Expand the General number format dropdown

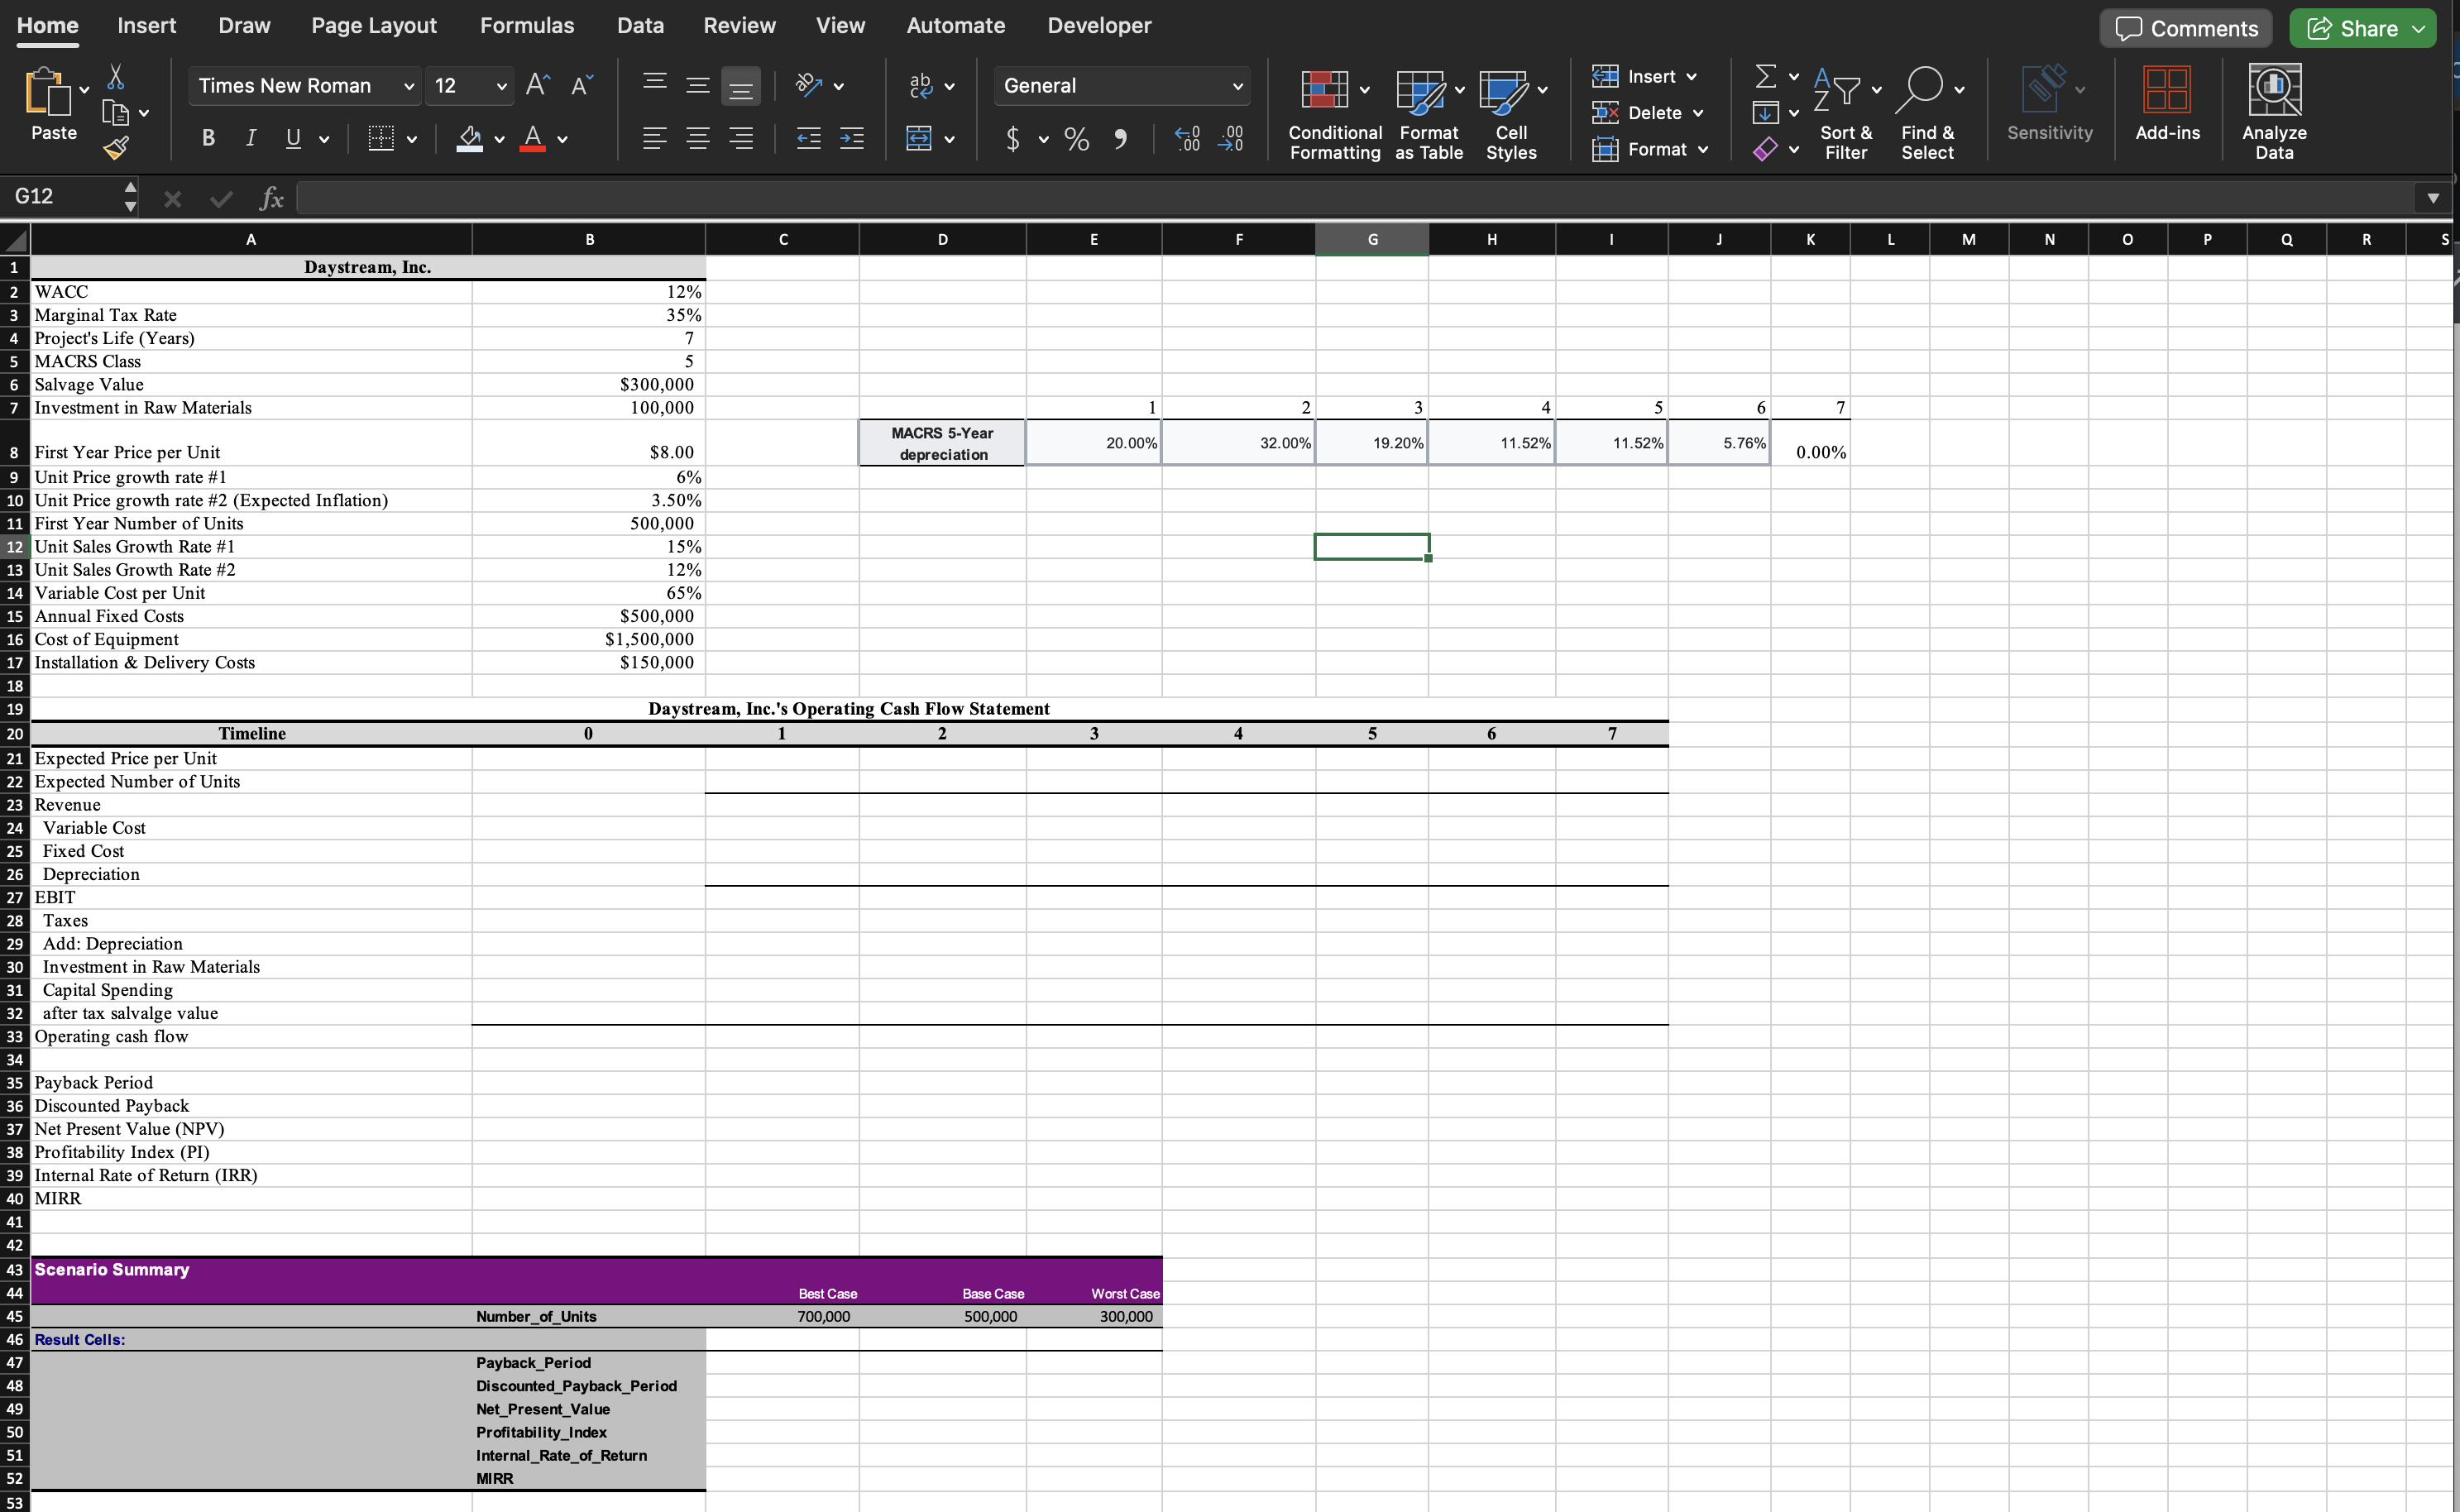1237,87
